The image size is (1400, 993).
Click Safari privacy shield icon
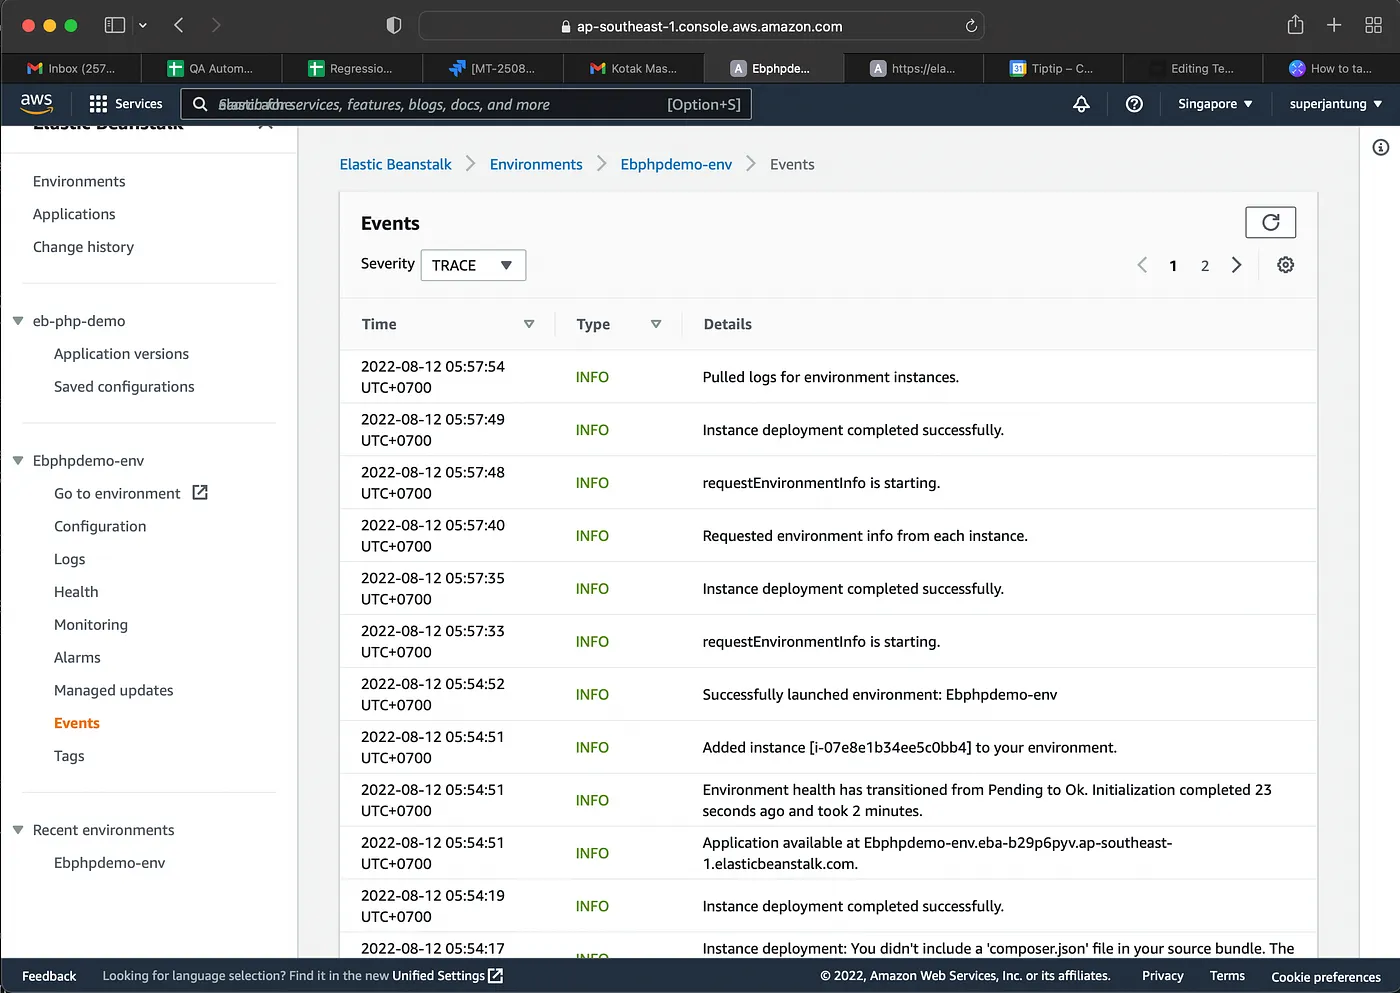(x=394, y=25)
